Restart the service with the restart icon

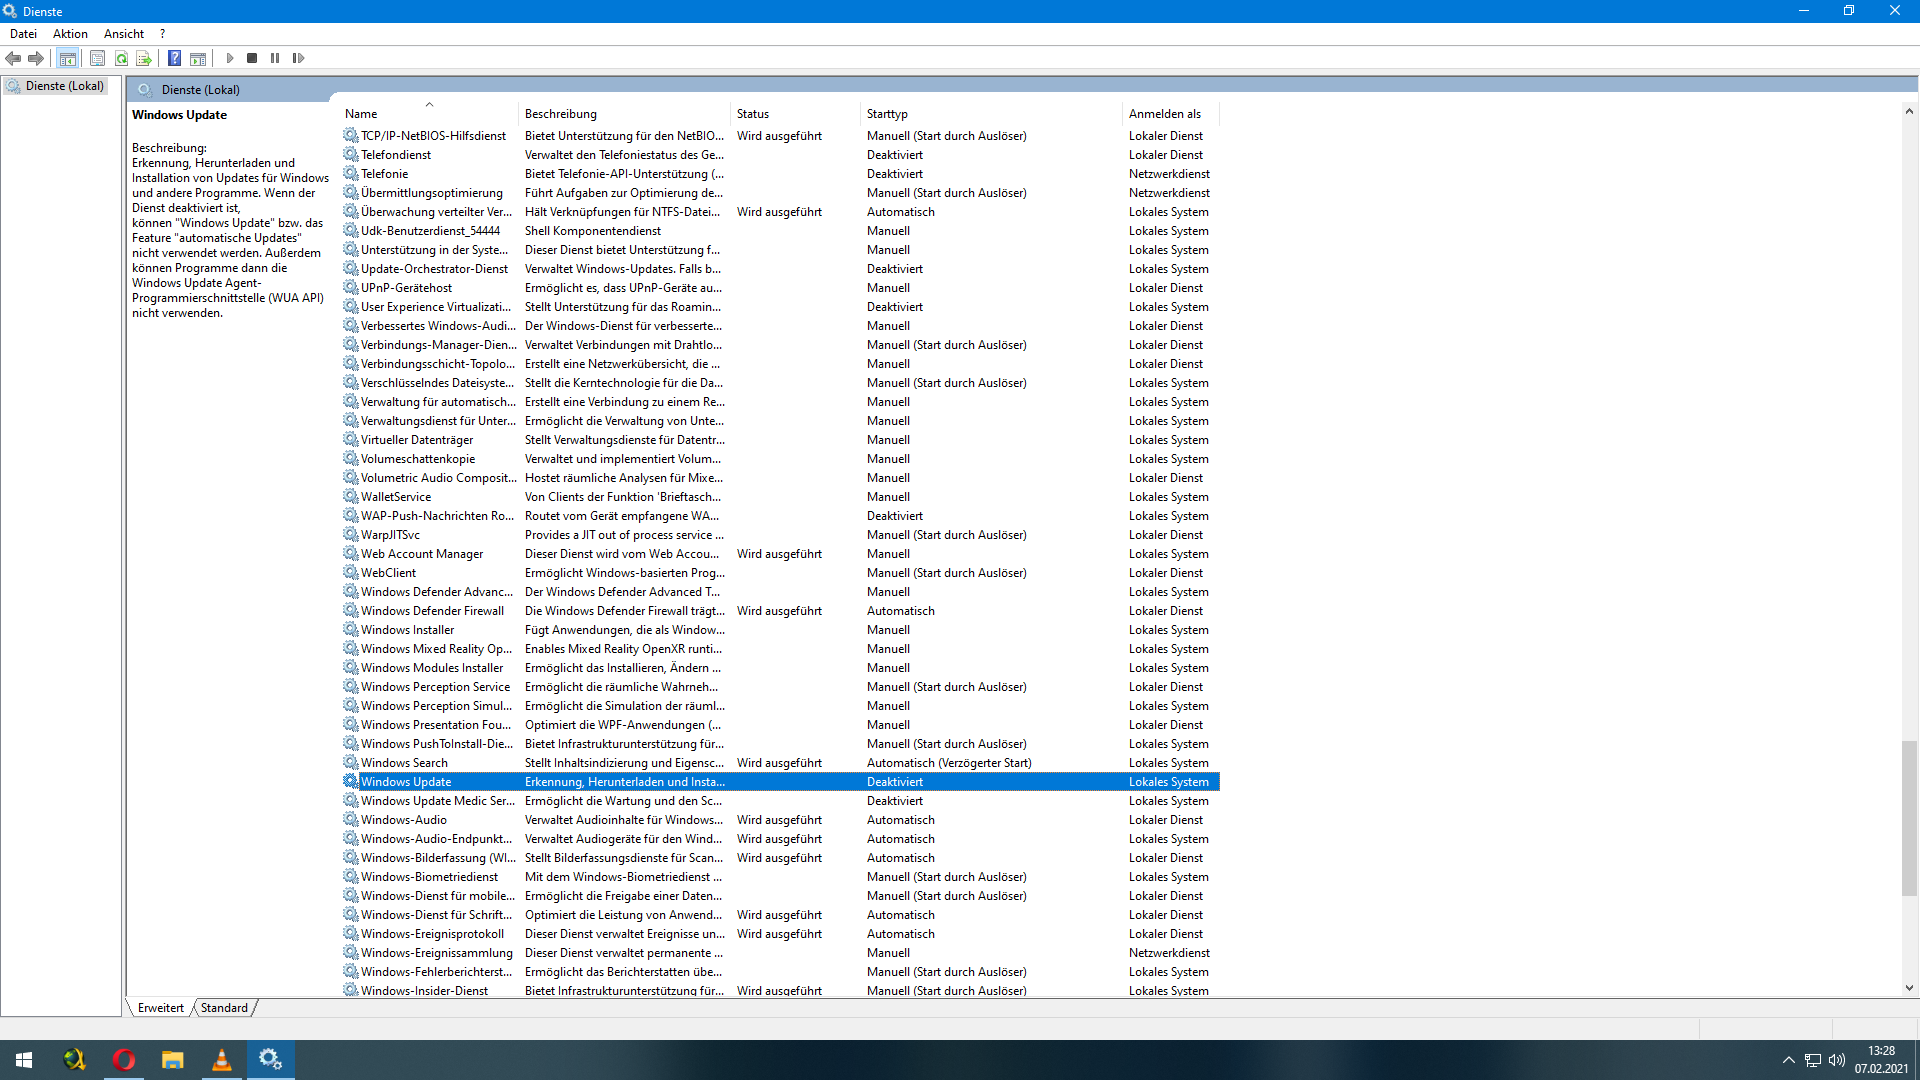[x=298, y=58]
